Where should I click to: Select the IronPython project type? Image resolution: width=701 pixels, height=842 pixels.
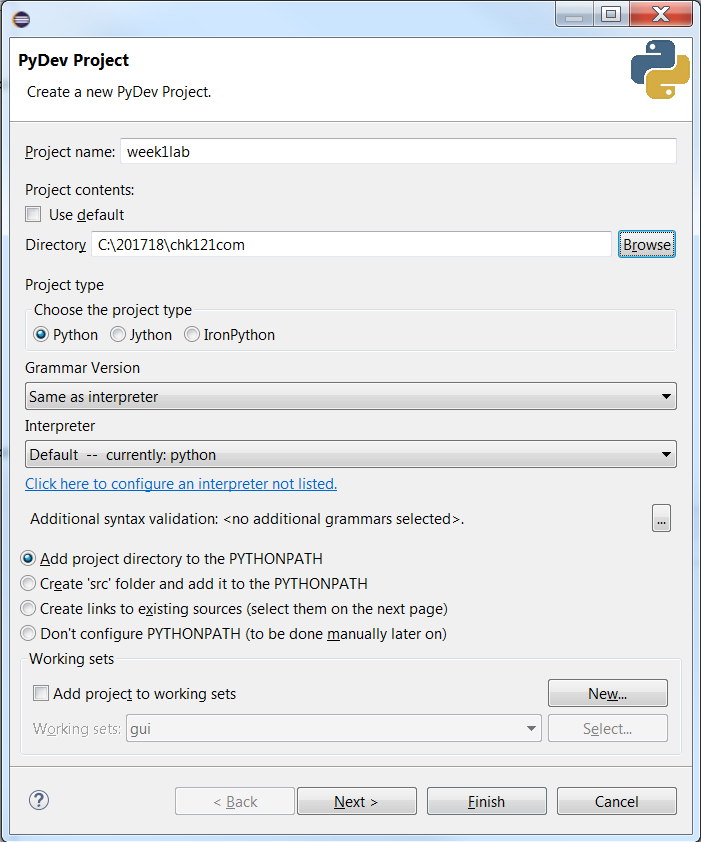pos(192,335)
